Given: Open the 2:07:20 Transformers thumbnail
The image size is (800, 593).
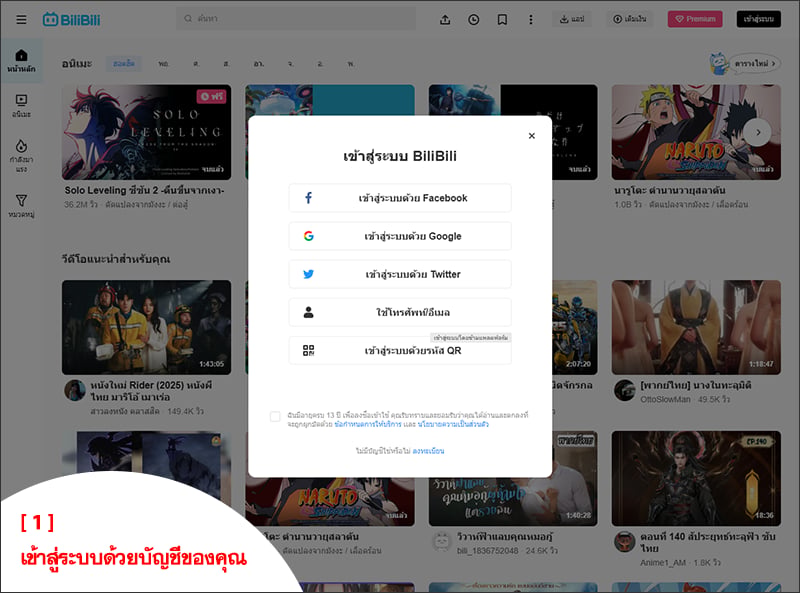Looking at the screenshot, I should tap(575, 327).
